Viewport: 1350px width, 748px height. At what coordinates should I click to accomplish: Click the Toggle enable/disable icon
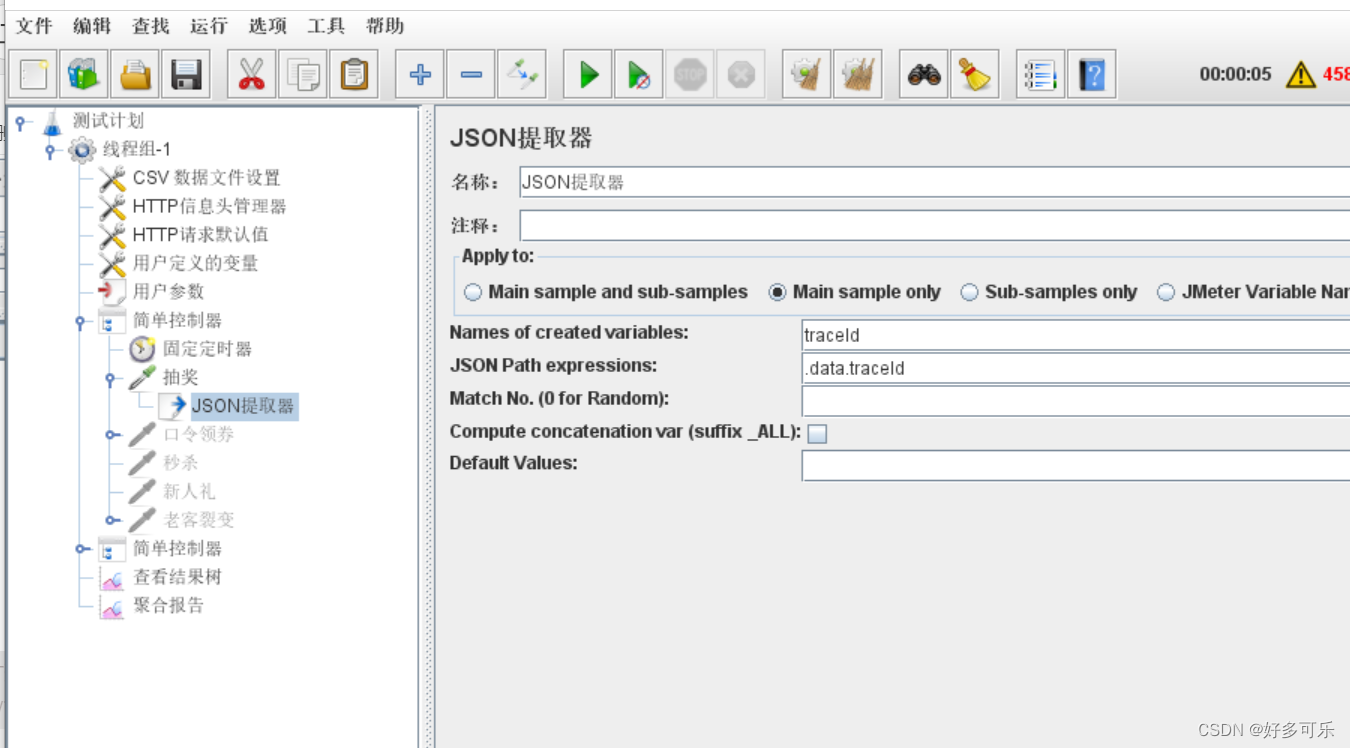[522, 74]
